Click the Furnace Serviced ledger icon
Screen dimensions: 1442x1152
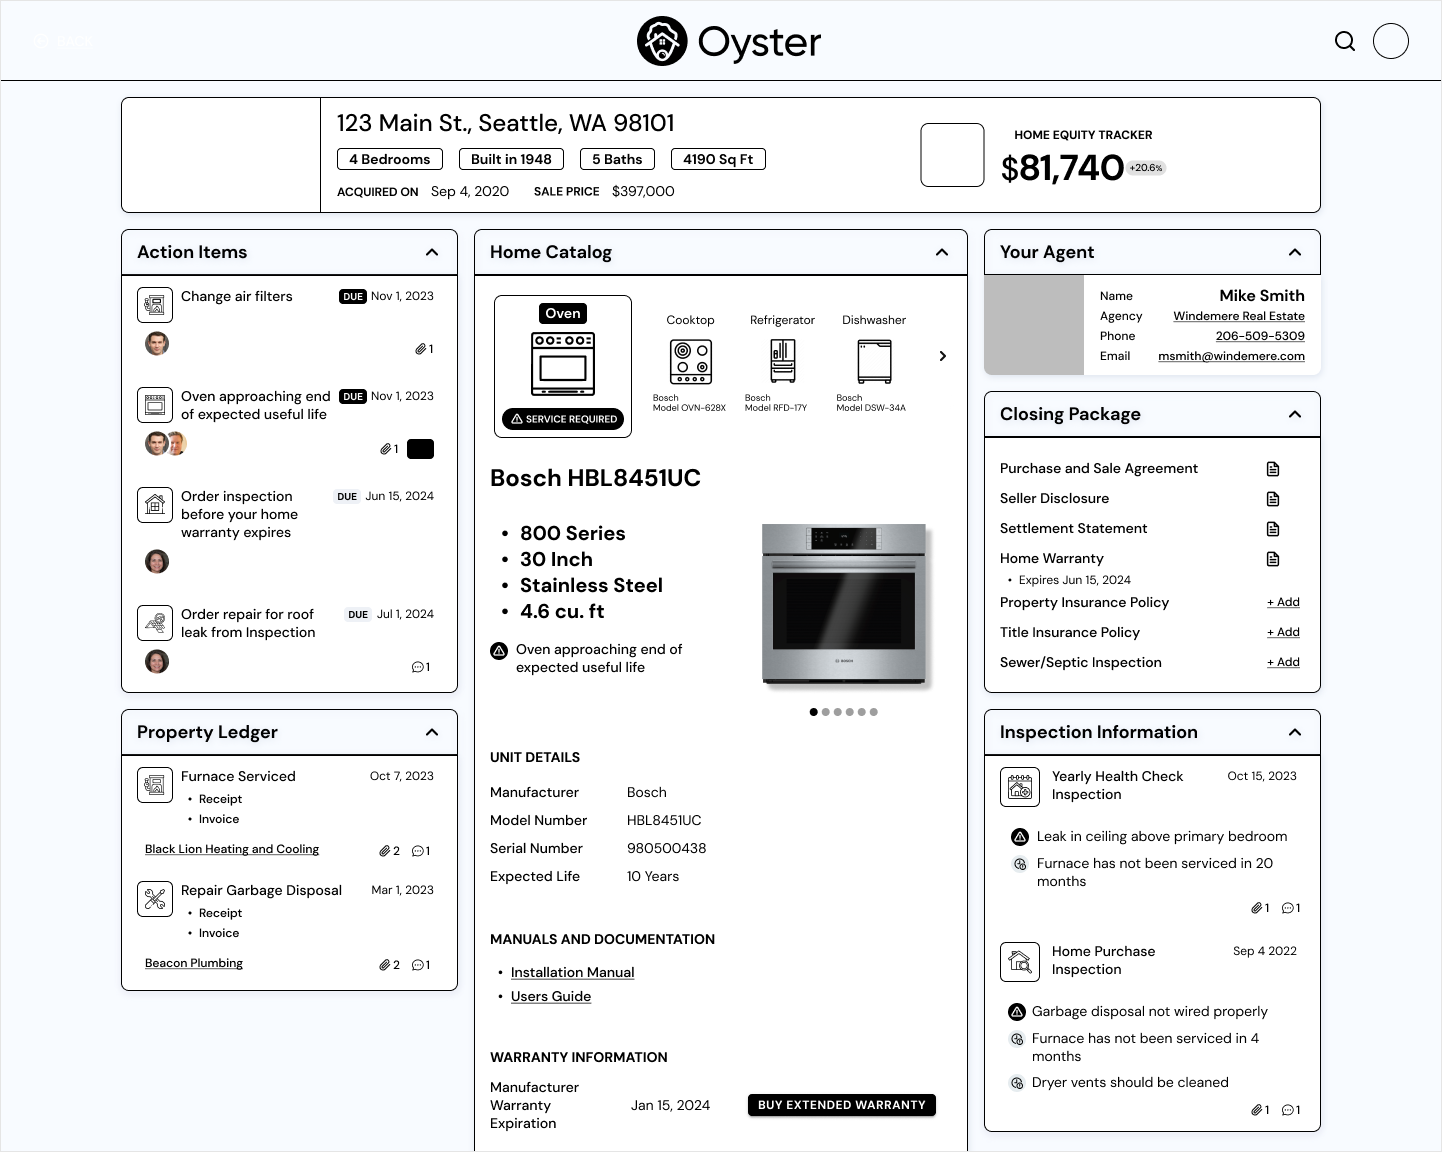(x=155, y=785)
